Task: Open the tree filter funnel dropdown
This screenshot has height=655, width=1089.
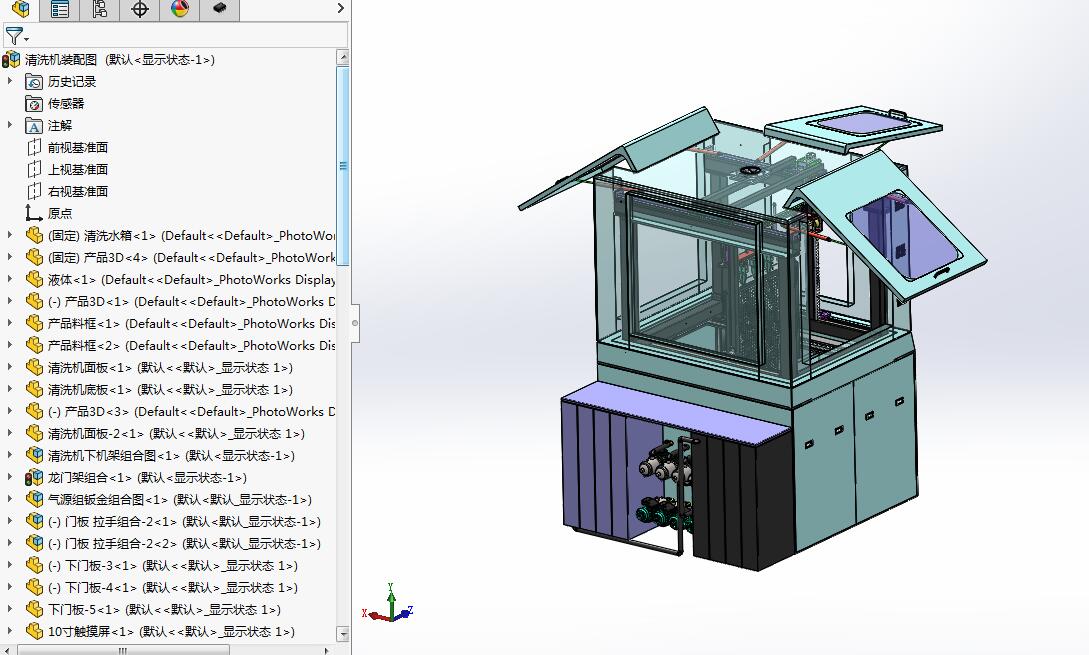Action: (x=16, y=35)
